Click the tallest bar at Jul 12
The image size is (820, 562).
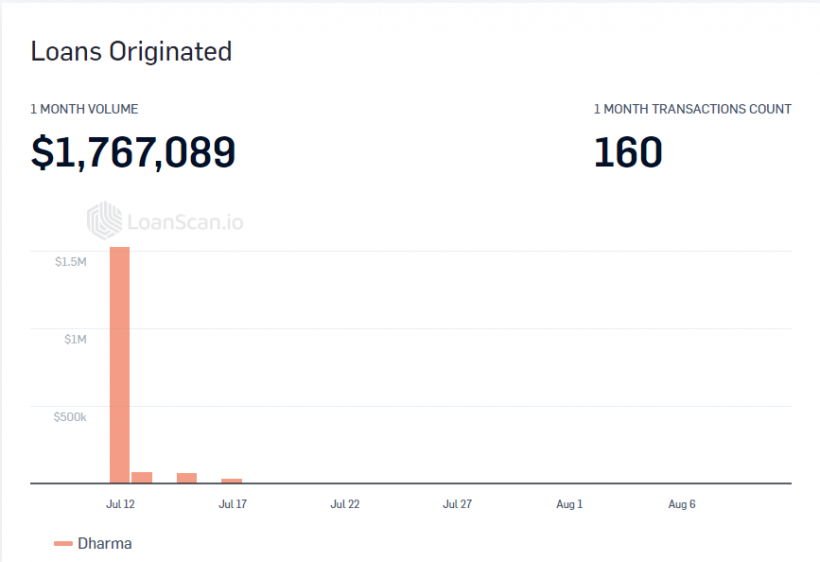(120, 365)
